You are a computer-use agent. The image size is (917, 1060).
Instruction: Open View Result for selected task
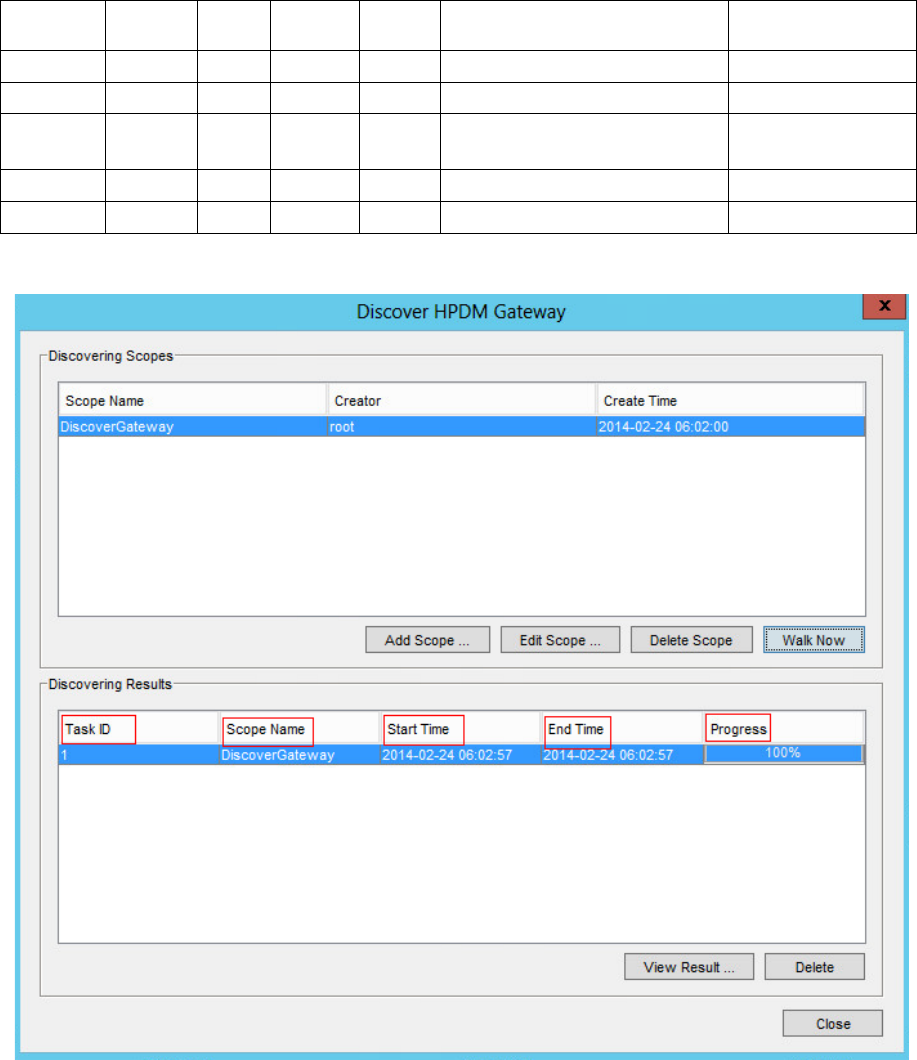click(688, 967)
